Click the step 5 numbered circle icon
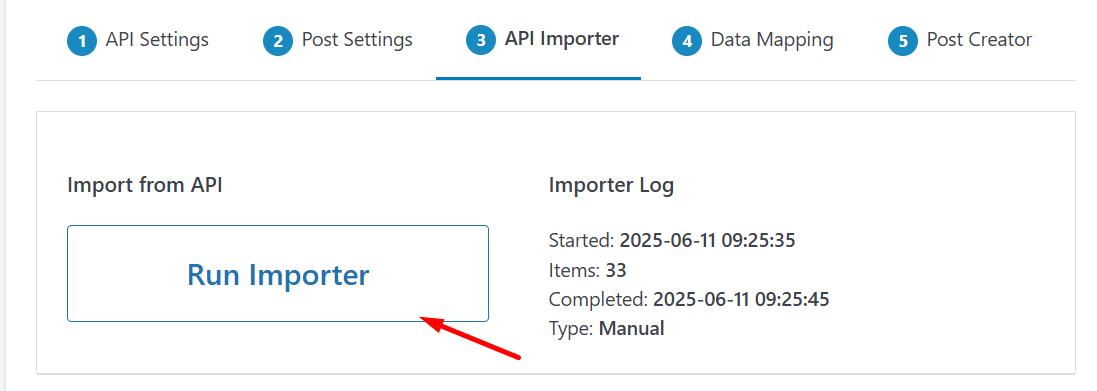 point(903,41)
